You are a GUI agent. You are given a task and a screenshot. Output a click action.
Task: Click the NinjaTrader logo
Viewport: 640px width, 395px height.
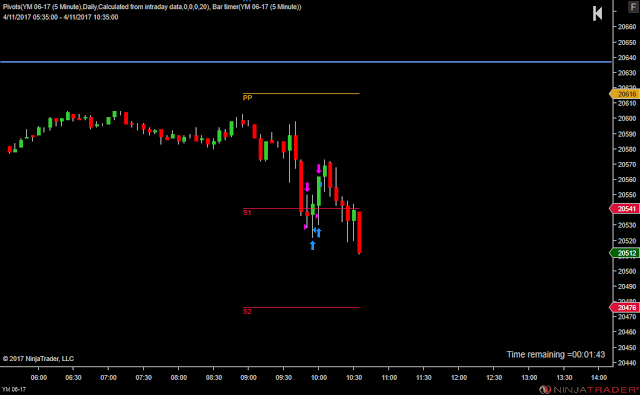[x=589, y=390]
